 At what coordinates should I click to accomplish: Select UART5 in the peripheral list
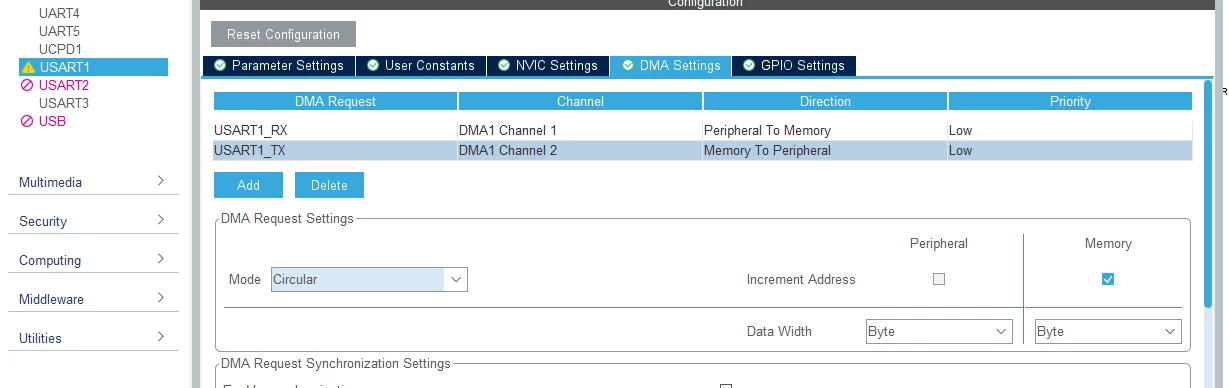click(59, 31)
